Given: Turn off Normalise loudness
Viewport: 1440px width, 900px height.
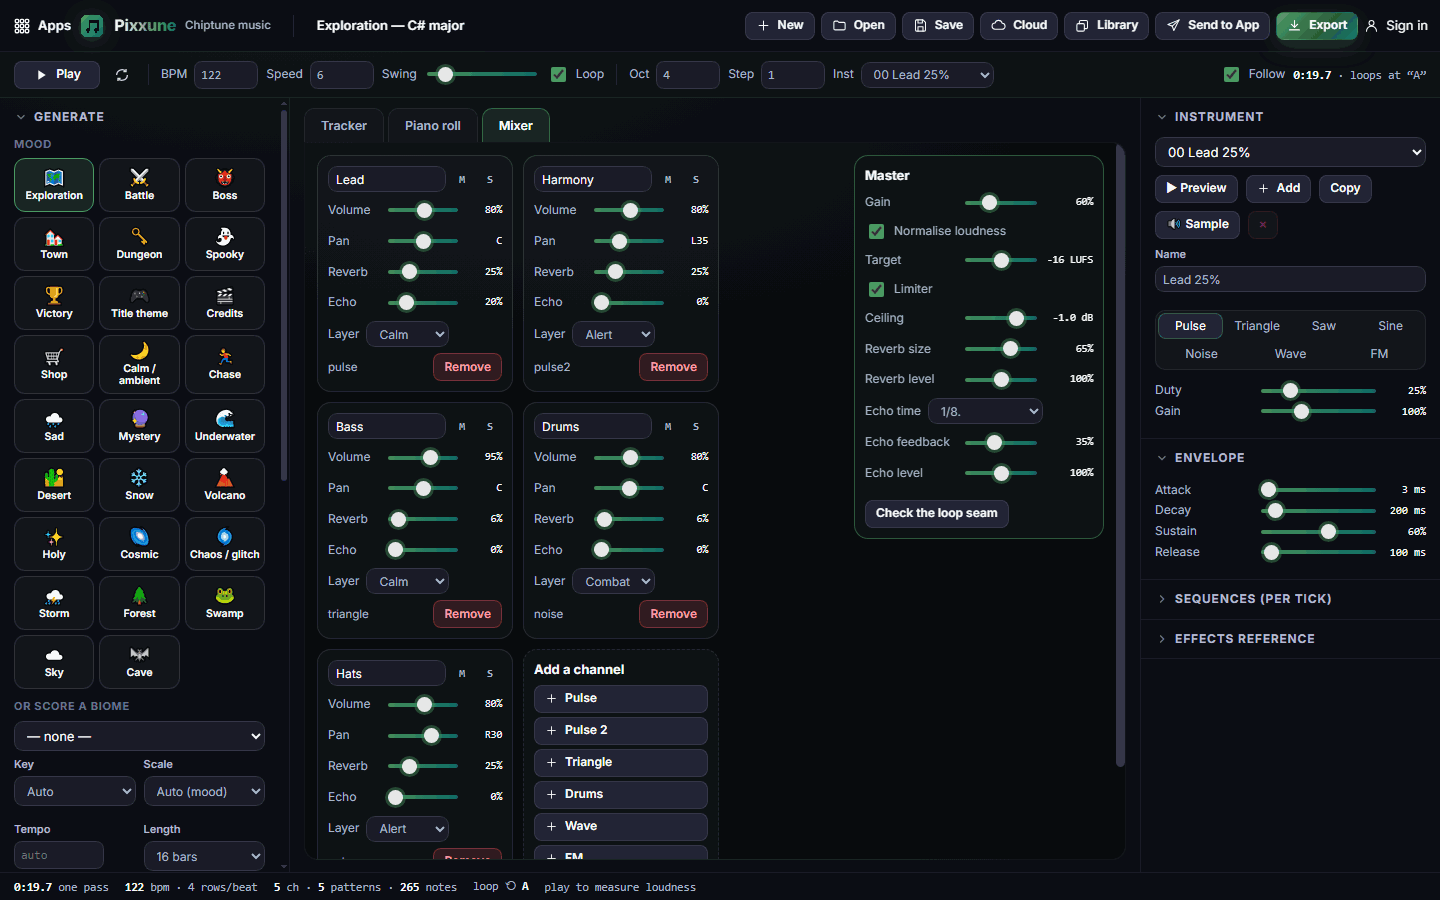Looking at the screenshot, I should 876,231.
